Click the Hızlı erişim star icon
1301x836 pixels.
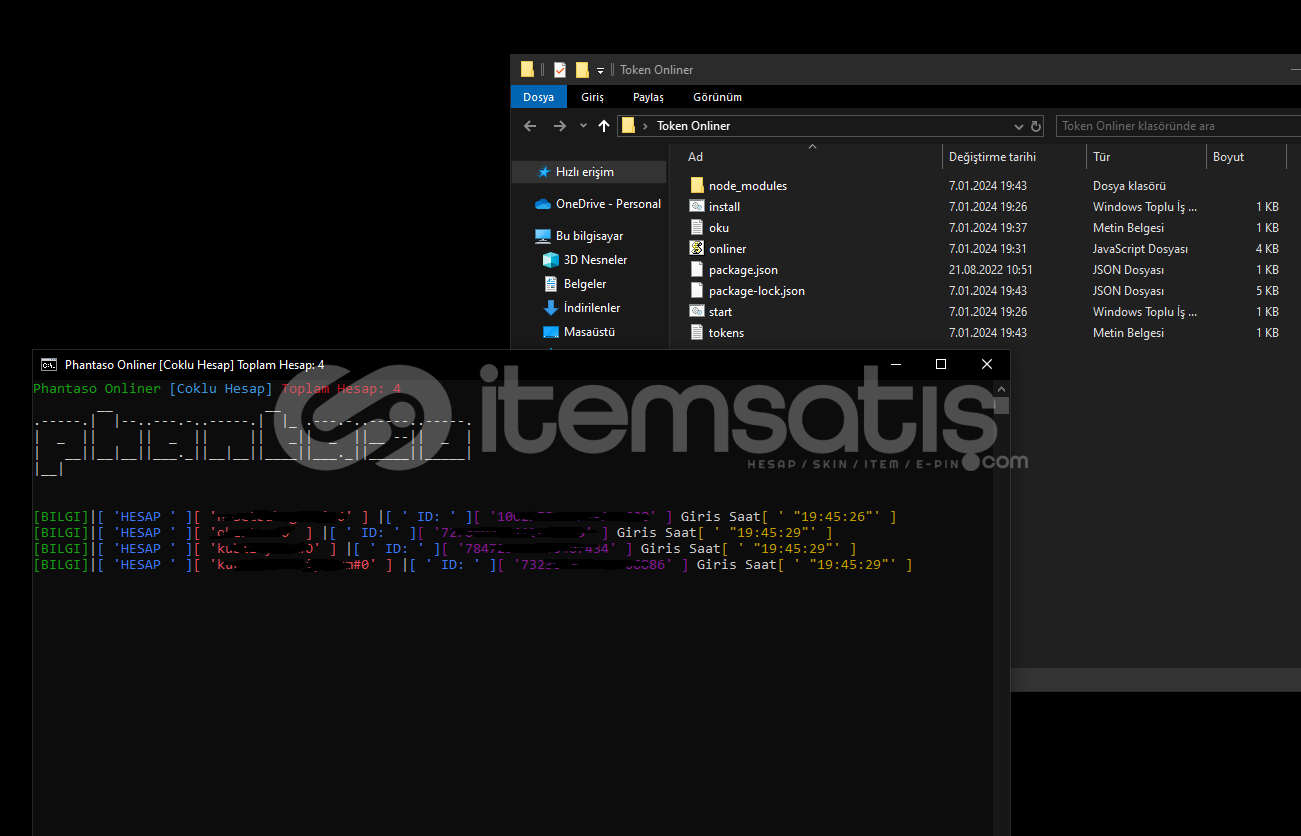click(x=544, y=172)
